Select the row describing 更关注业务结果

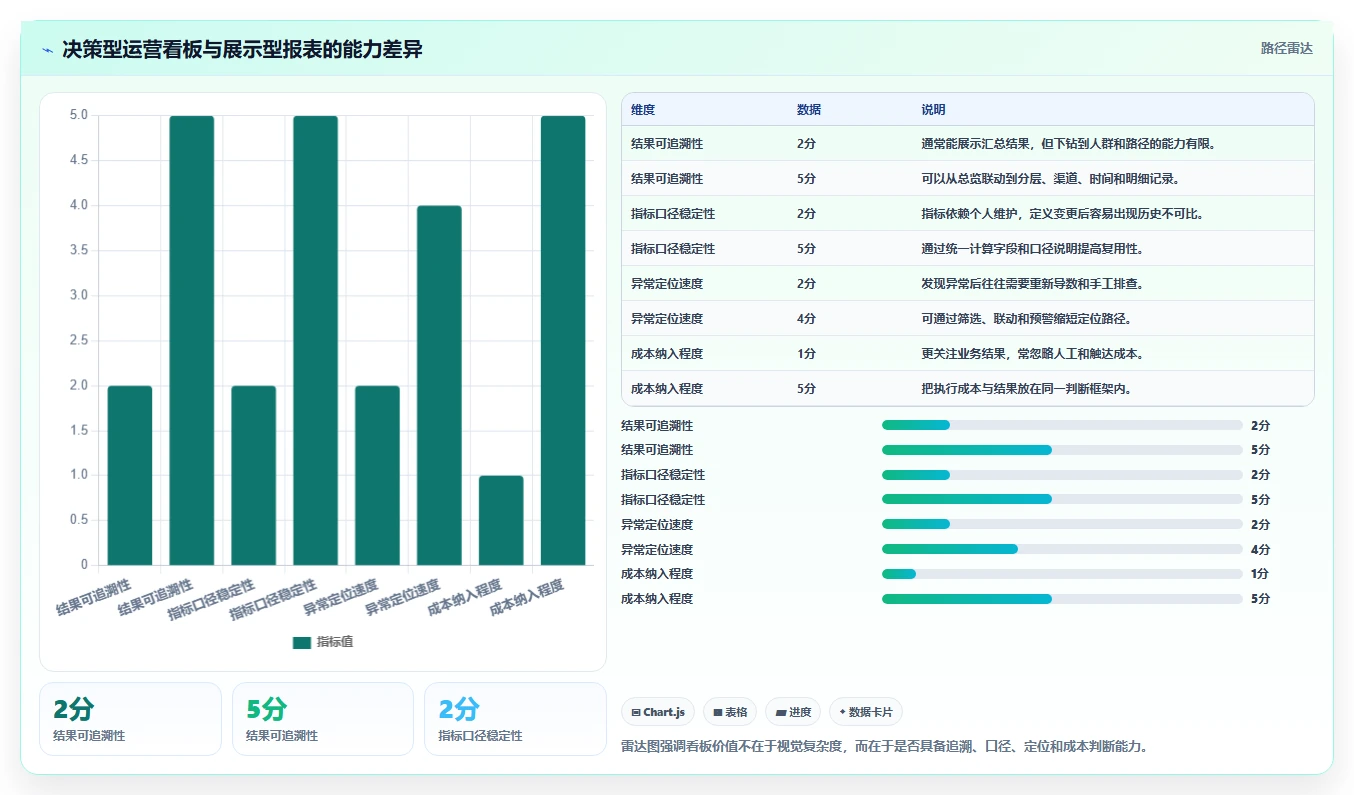click(968, 354)
